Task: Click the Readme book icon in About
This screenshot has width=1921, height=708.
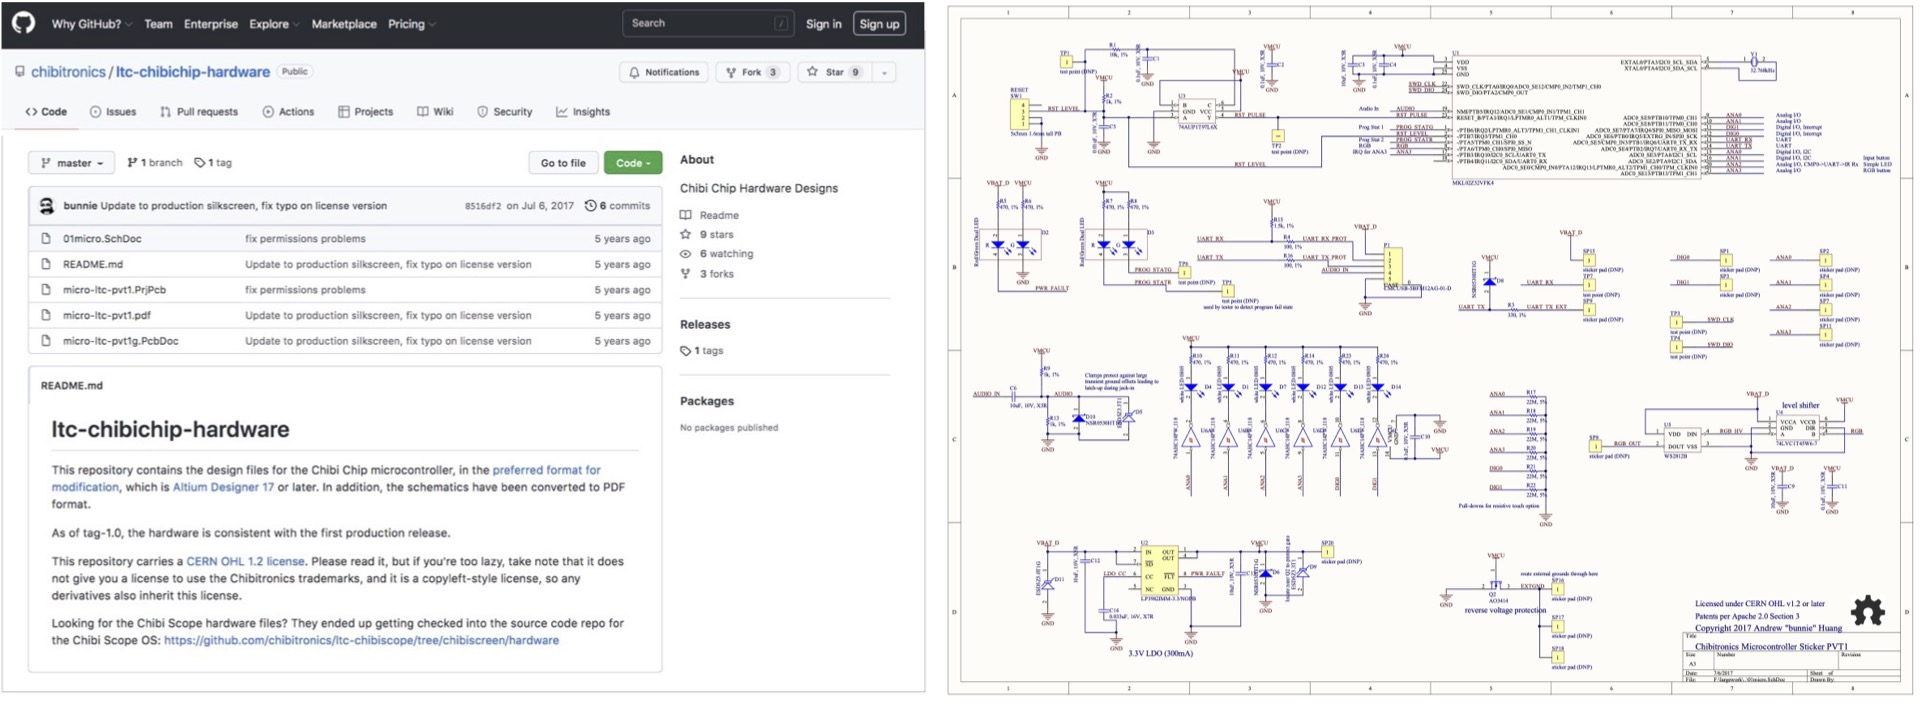Action: click(x=686, y=215)
